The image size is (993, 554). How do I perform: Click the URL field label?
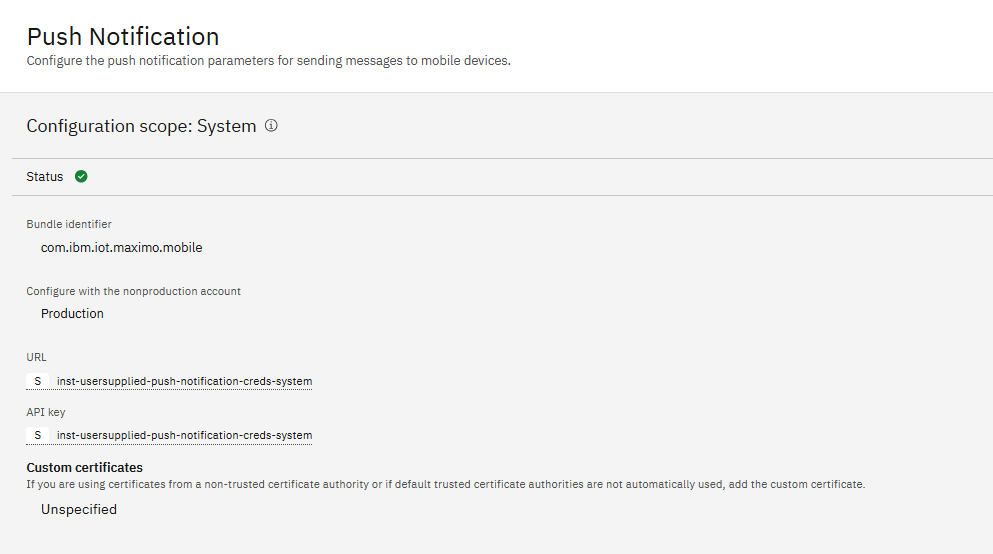tap(36, 357)
